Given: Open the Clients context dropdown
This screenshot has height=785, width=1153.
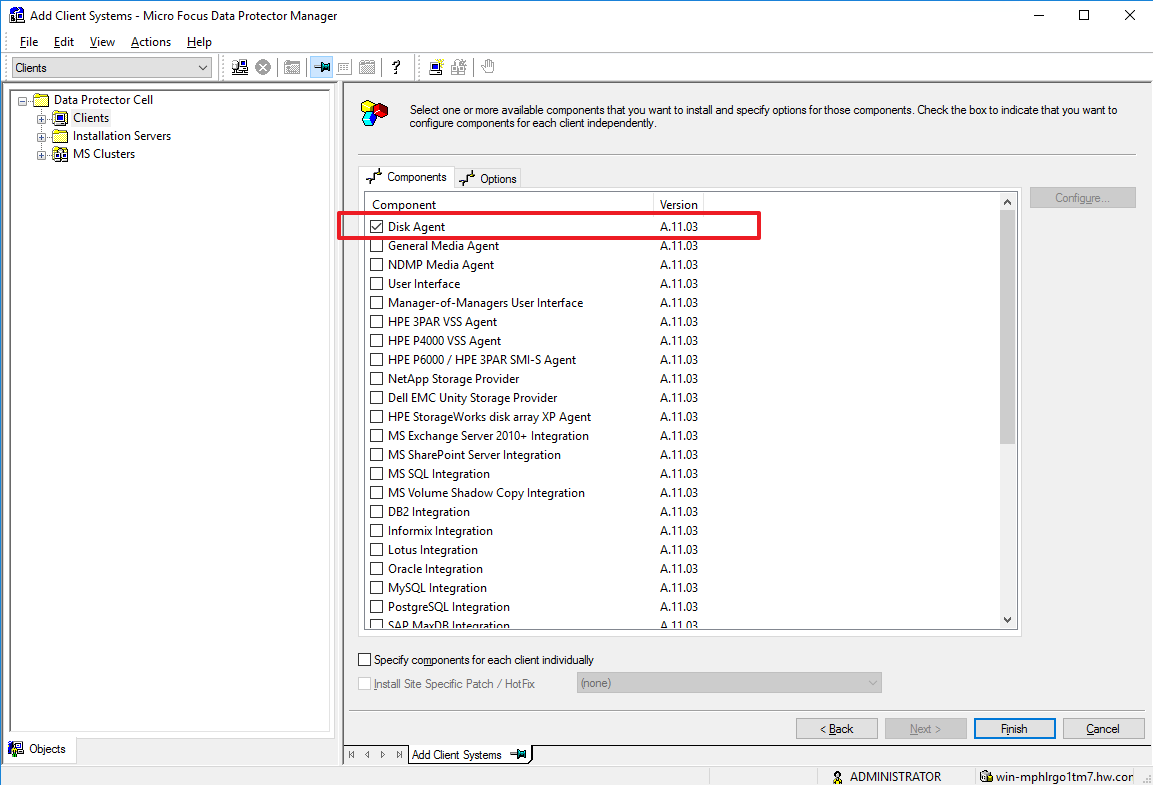Looking at the screenshot, I should point(113,68).
